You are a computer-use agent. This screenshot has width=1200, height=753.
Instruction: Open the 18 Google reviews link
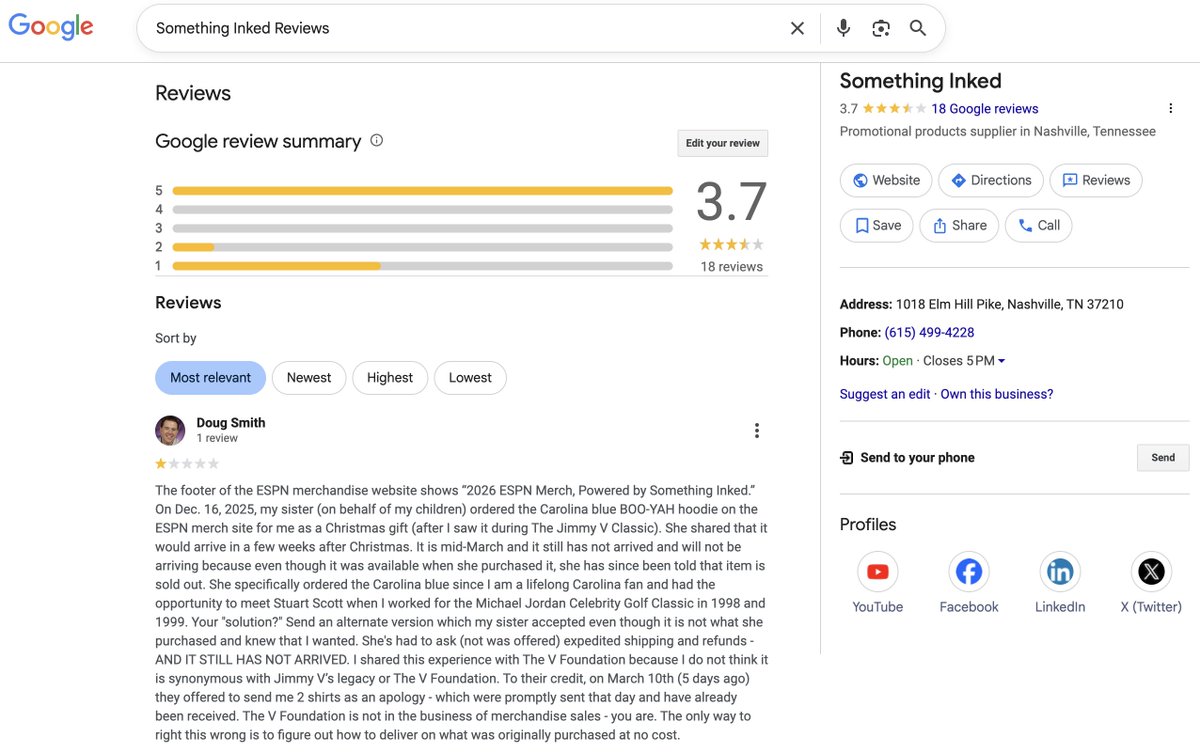point(985,109)
